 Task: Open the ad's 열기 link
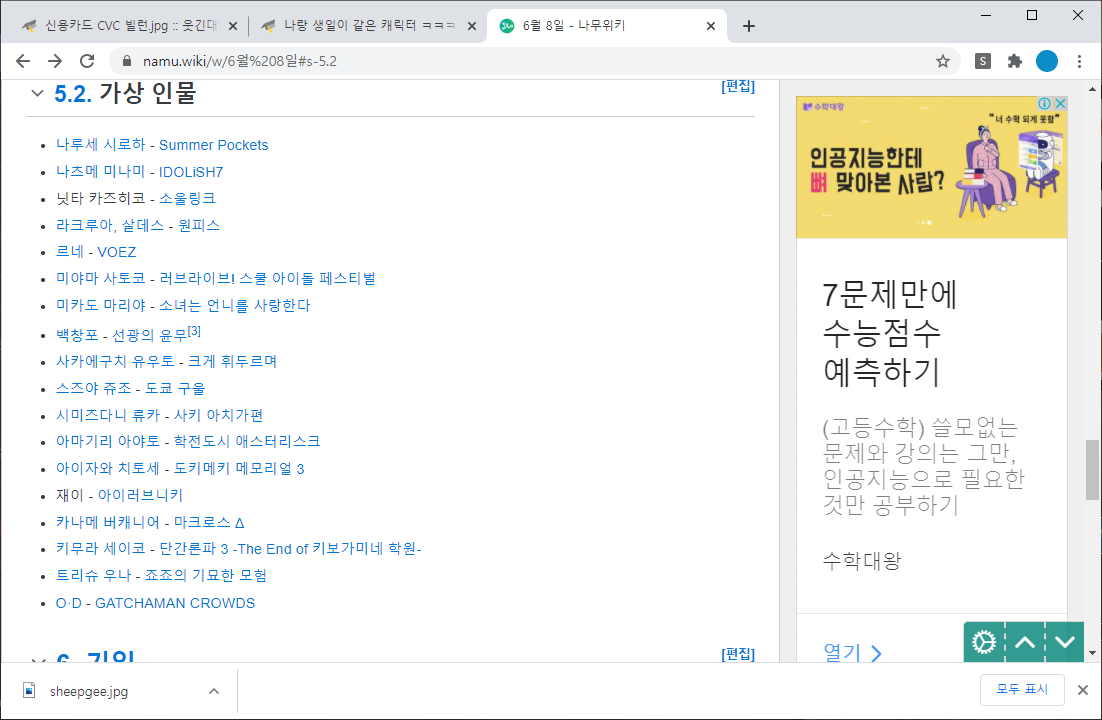click(x=852, y=652)
